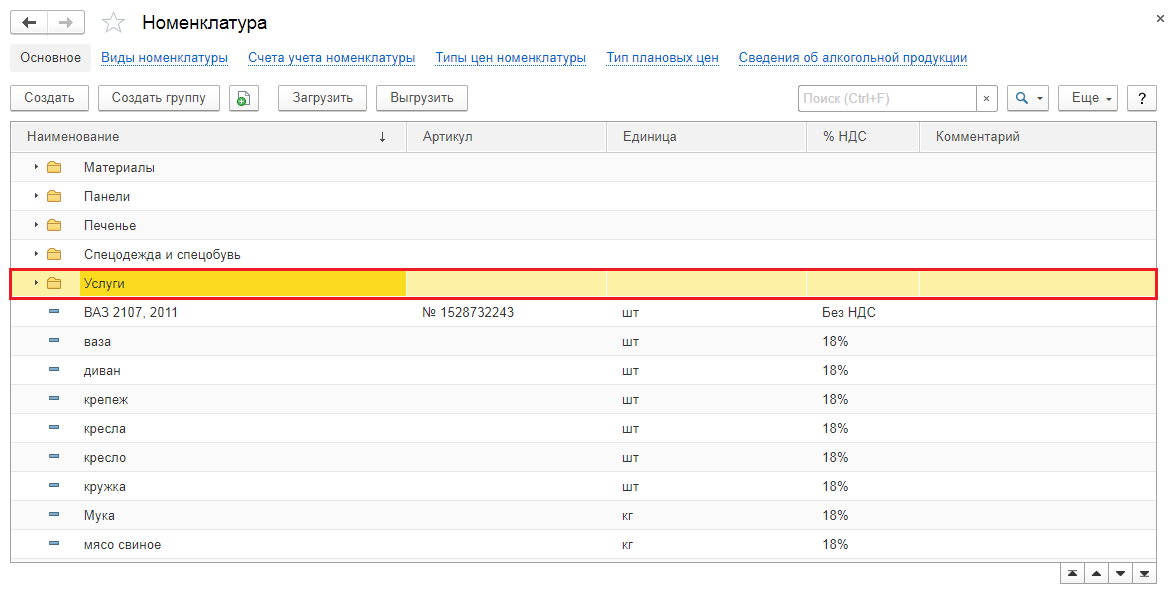
Task: Expand the Материалы folder
Action: click(36, 167)
